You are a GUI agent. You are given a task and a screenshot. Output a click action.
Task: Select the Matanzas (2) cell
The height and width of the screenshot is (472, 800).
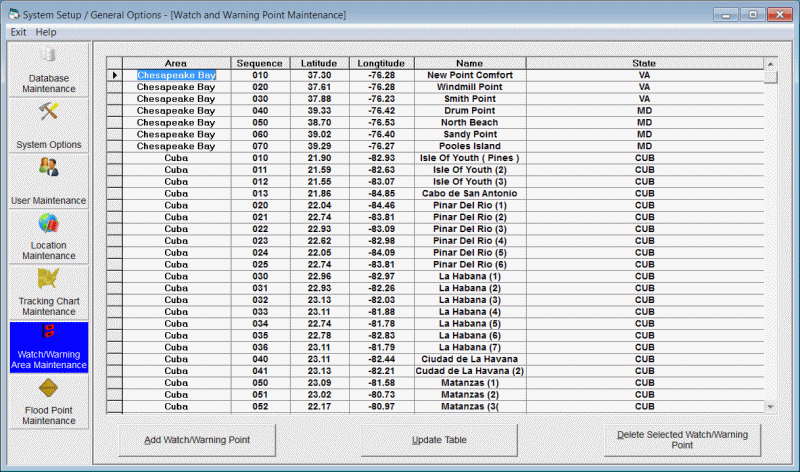[470, 394]
